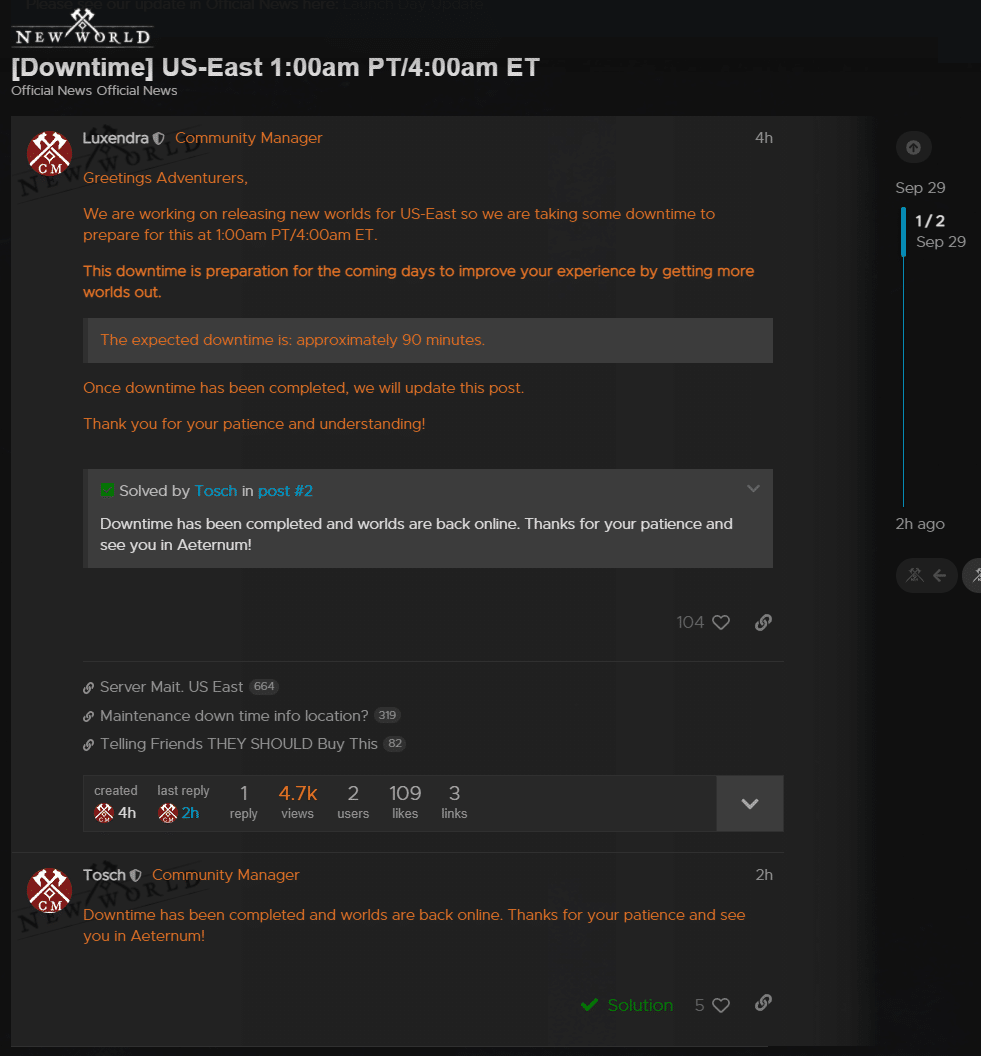Copy share link of Tosch's reply
The height and width of the screenshot is (1056, 981).
[763, 1003]
